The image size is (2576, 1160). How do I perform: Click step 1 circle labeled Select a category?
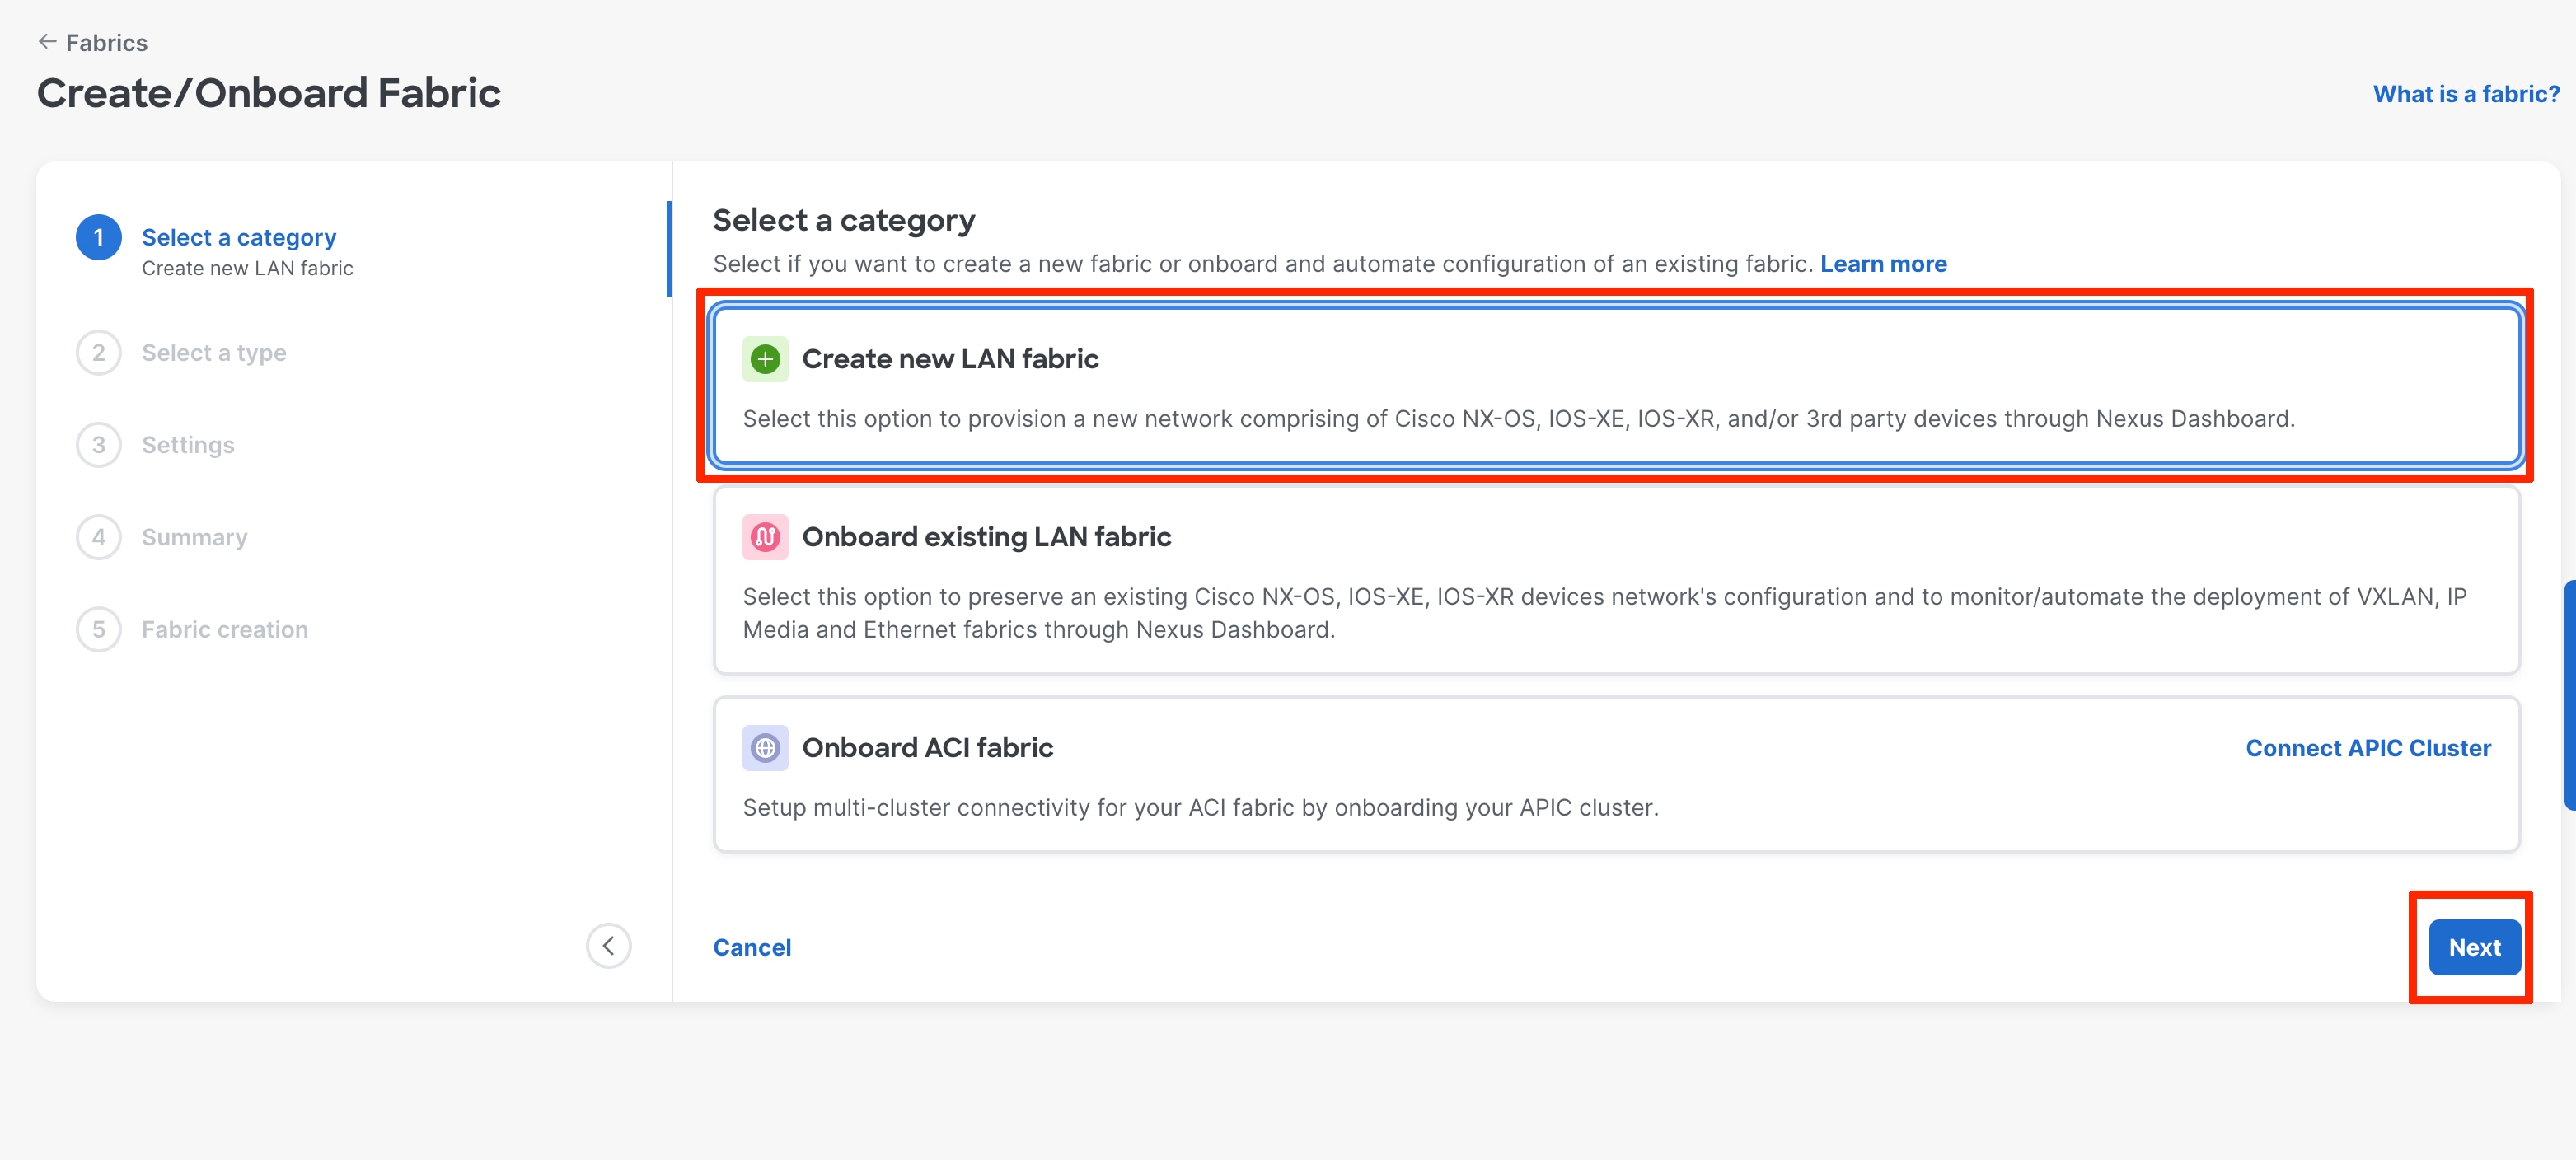(98, 237)
